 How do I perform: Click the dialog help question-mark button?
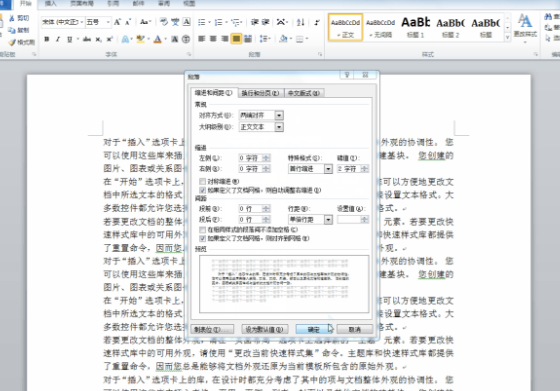click(347, 75)
